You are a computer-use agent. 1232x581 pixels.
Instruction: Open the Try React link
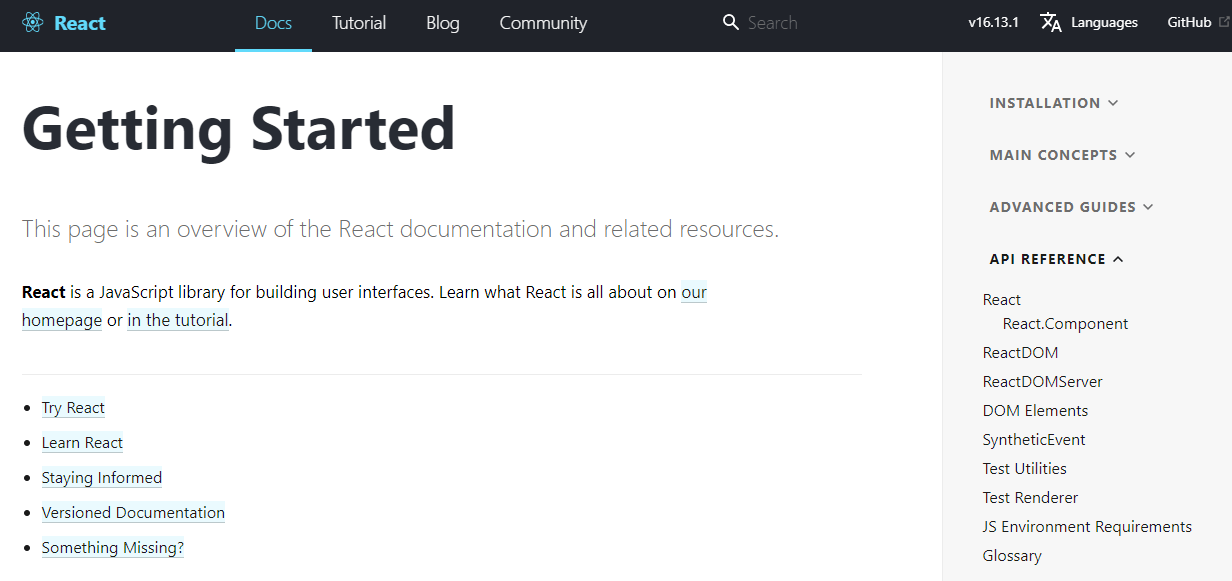[x=73, y=408]
